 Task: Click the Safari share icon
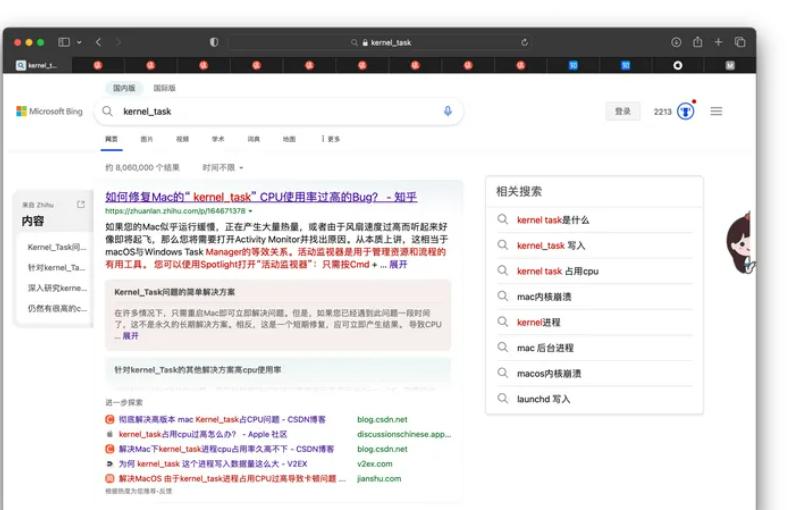tap(697, 42)
